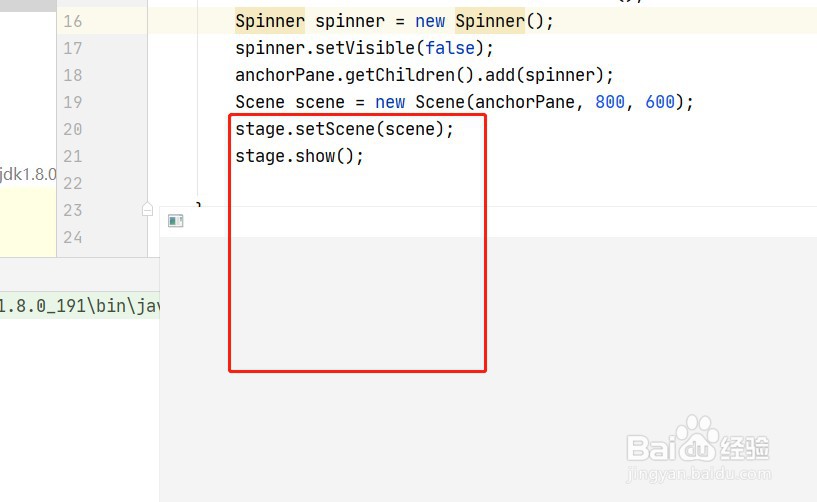Click gutter line number 20

point(72,129)
